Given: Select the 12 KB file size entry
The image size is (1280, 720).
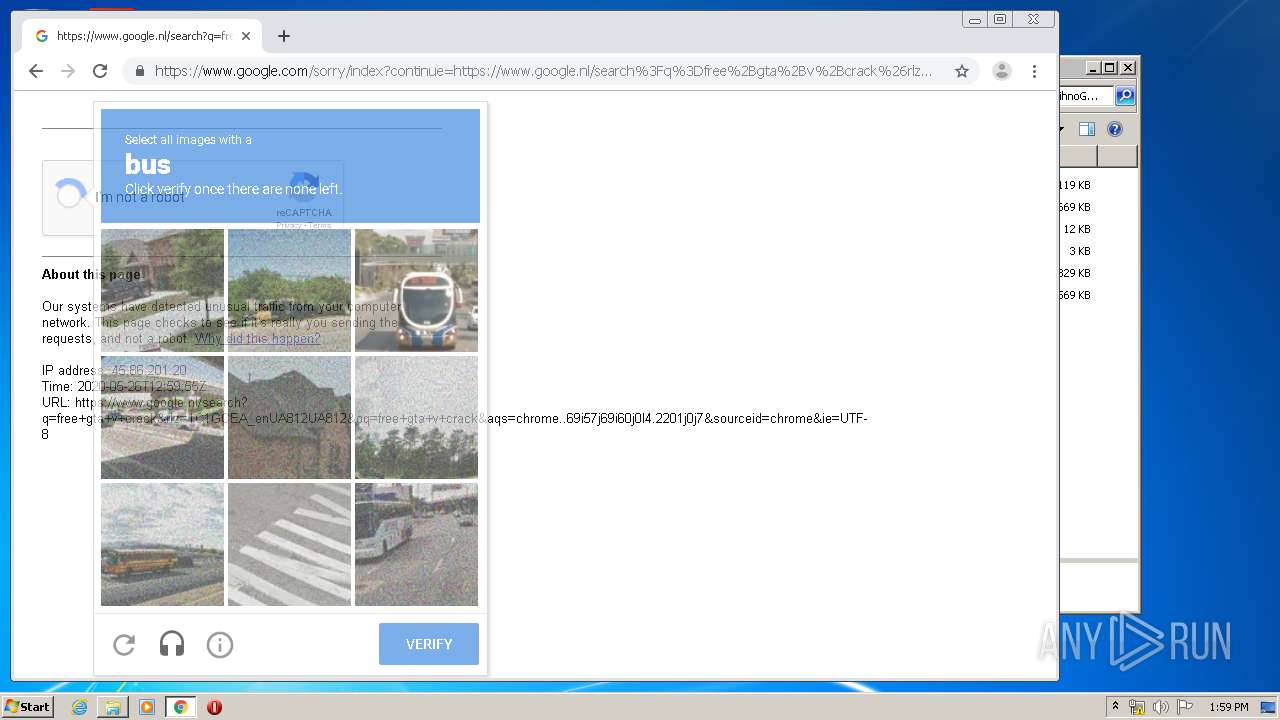Looking at the screenshot, I should (x=1077, y=229).
